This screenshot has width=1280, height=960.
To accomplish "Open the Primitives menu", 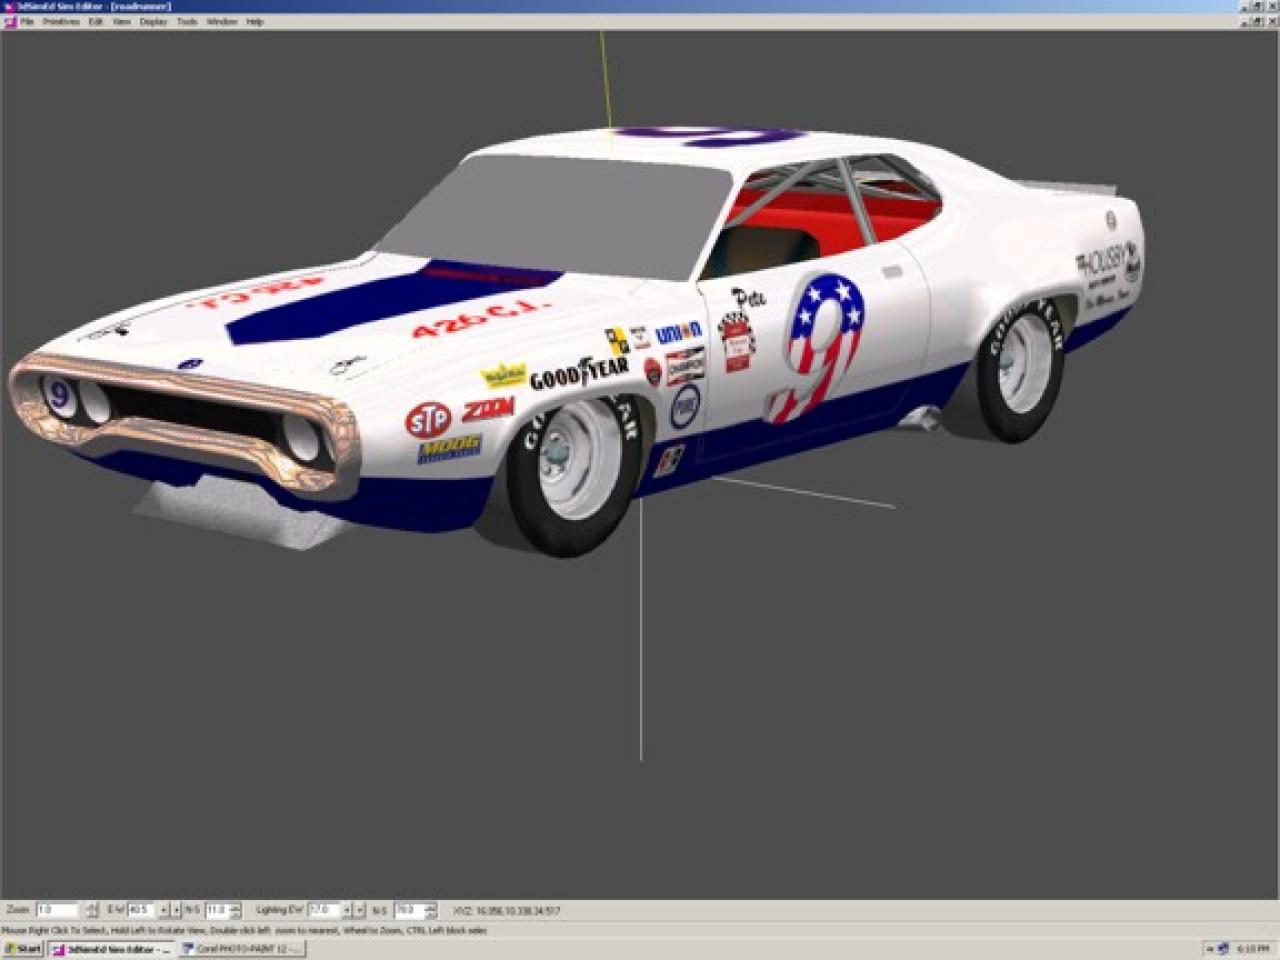I will (60, 21).
